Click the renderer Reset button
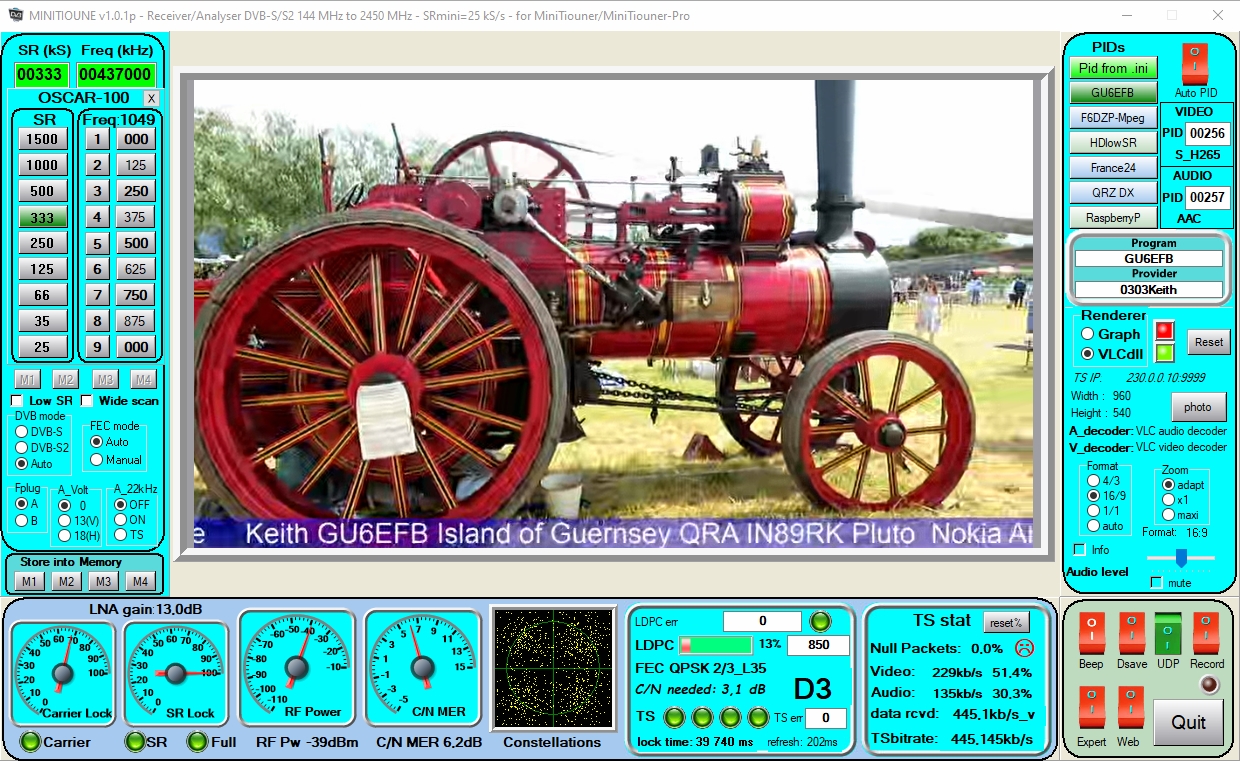 1208,342
